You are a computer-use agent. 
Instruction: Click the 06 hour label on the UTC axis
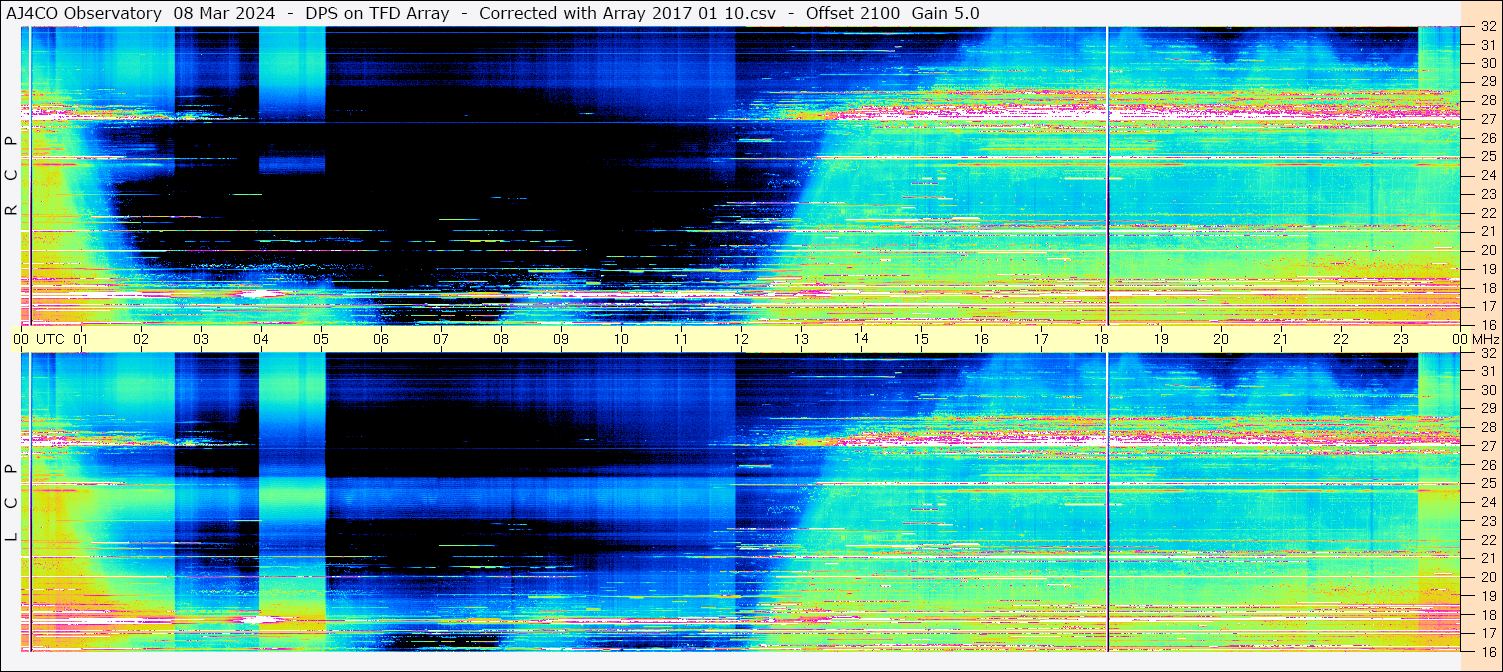(x=381, y=339)
